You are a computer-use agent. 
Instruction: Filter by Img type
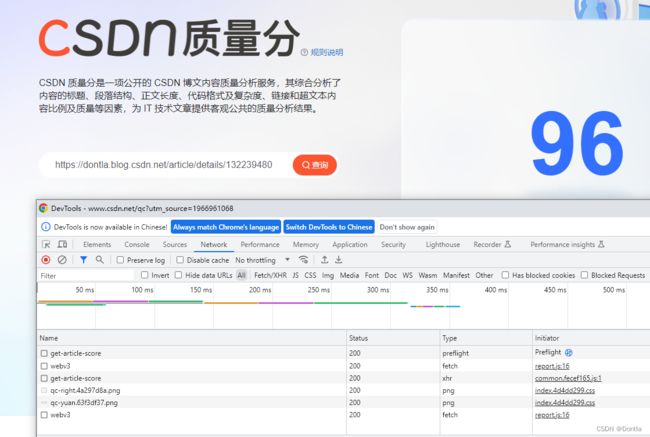328,275
